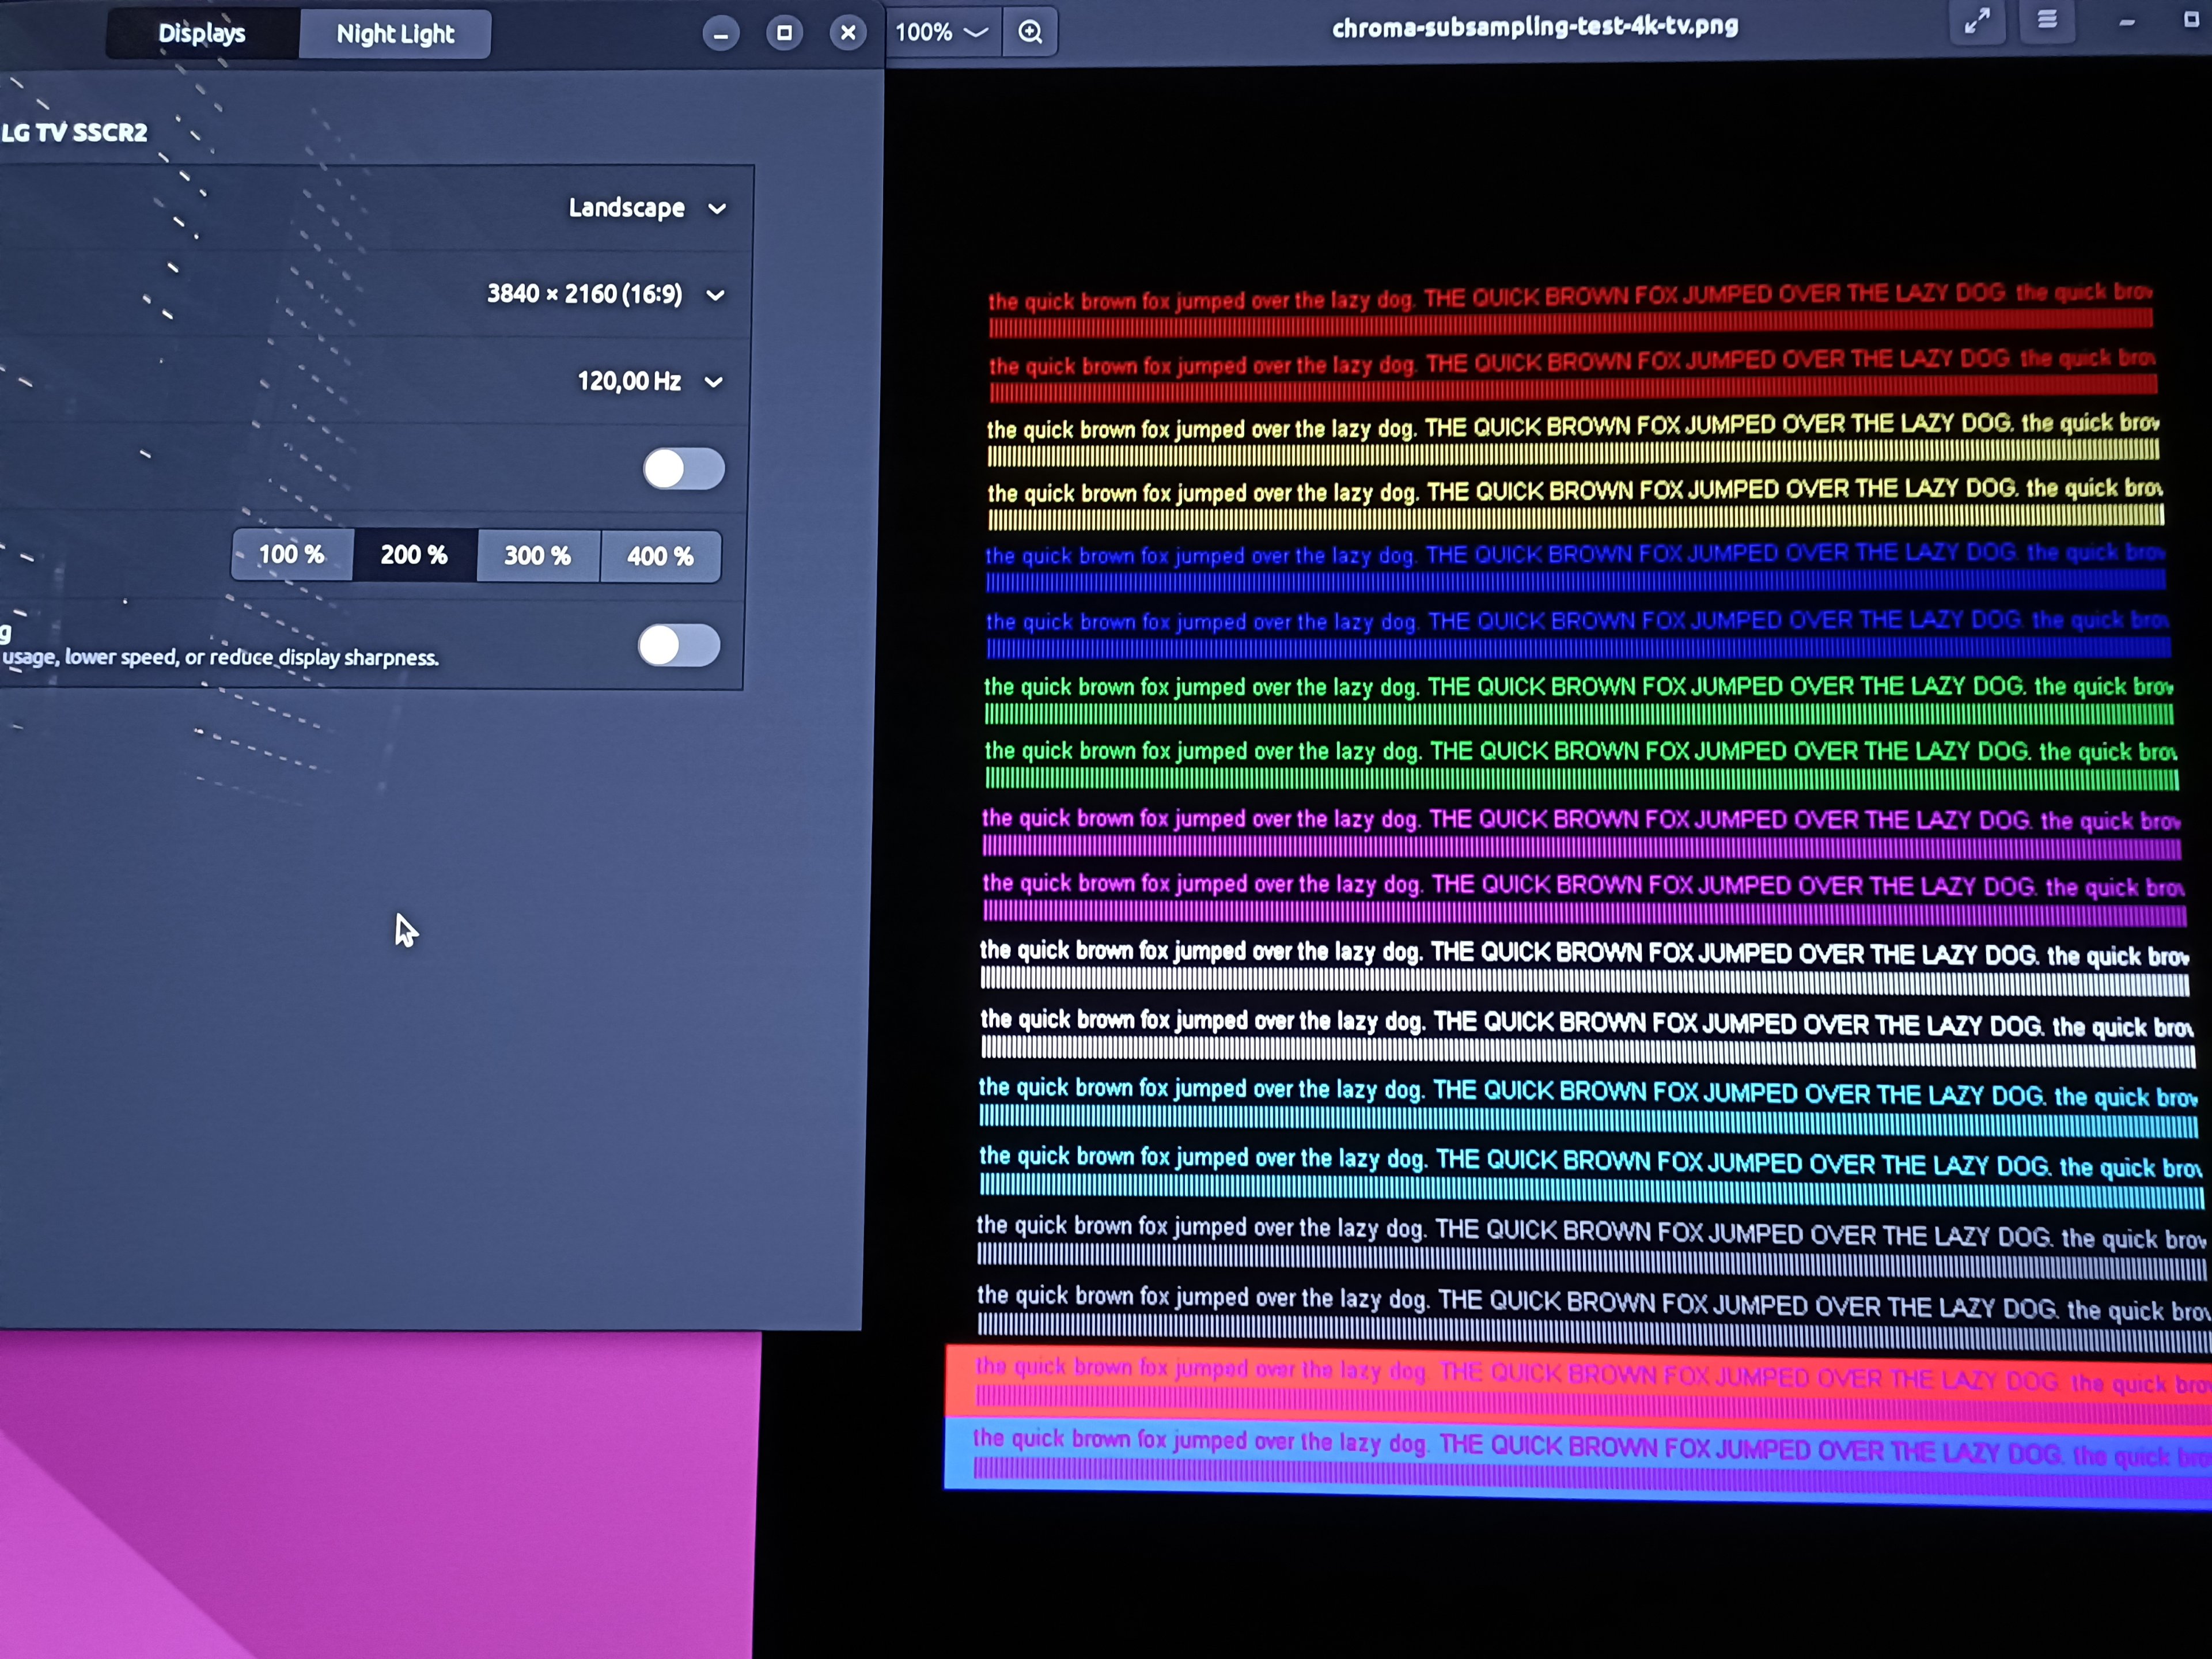Enter fullscreen mode in image viewer
The image size is (2212, 1659).
point(1977,21)
